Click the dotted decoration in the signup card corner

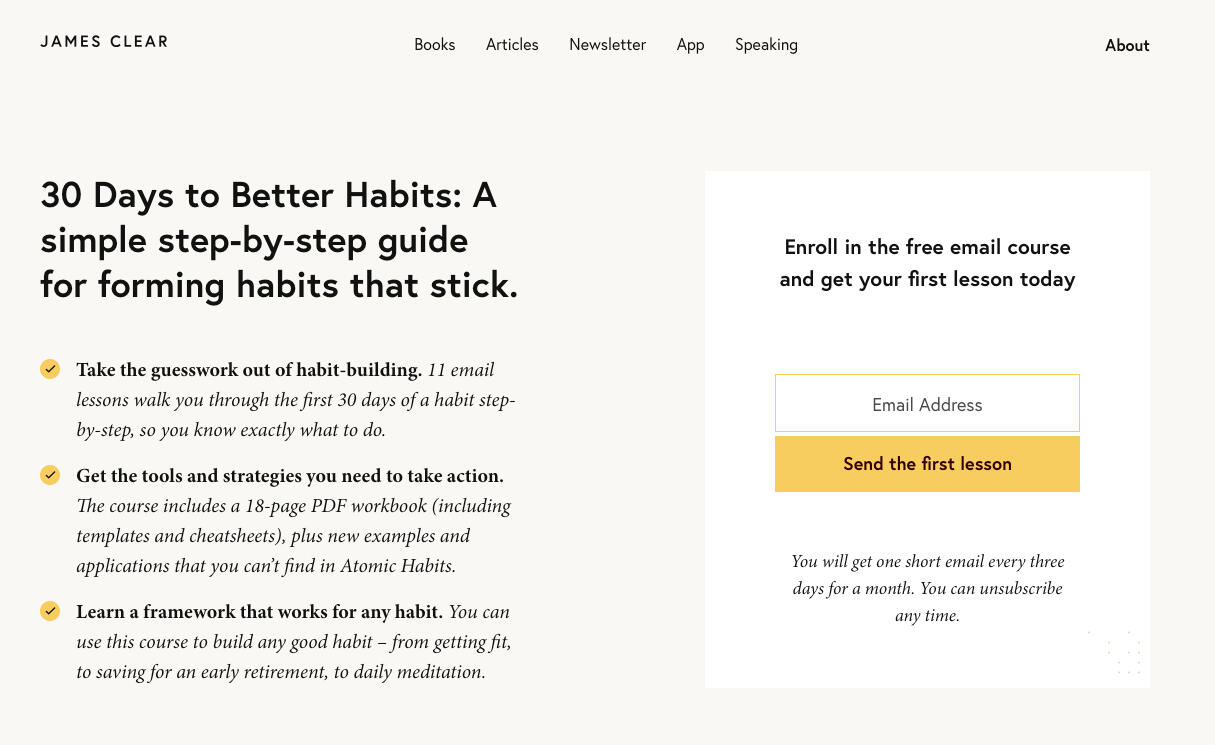tap(1120, 653)
